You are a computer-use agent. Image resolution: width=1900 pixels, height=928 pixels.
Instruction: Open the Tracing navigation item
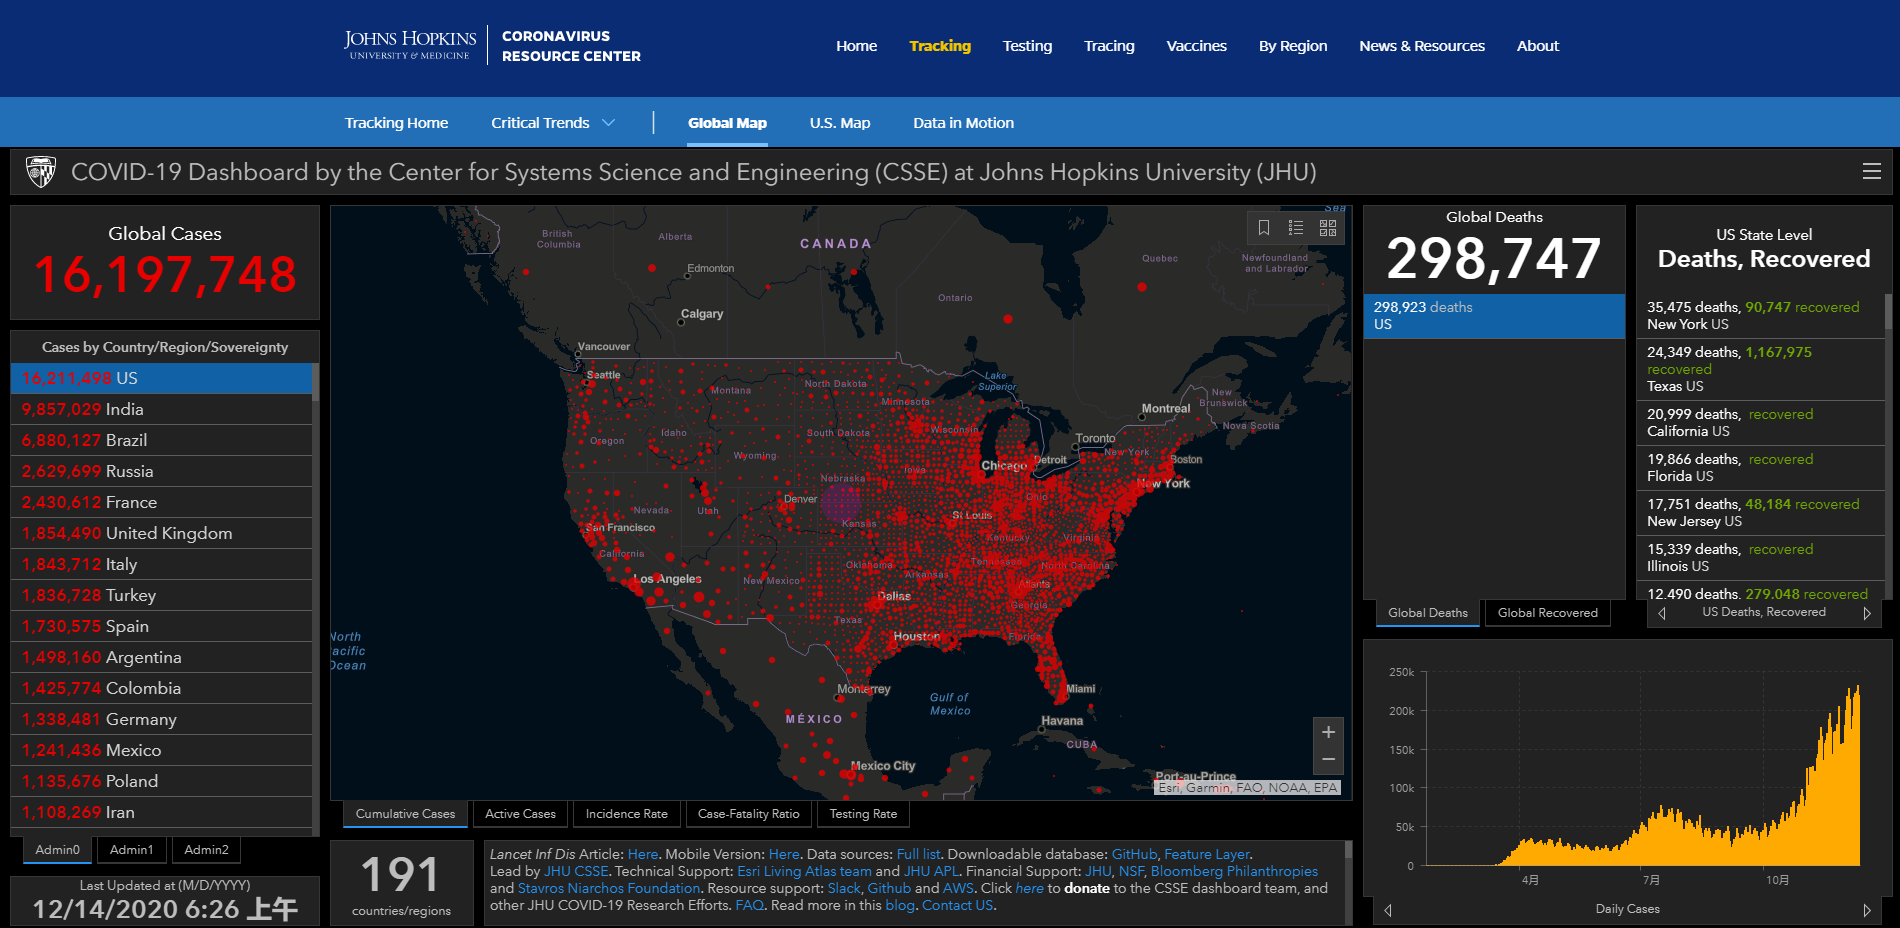(x=1109, y=46)
